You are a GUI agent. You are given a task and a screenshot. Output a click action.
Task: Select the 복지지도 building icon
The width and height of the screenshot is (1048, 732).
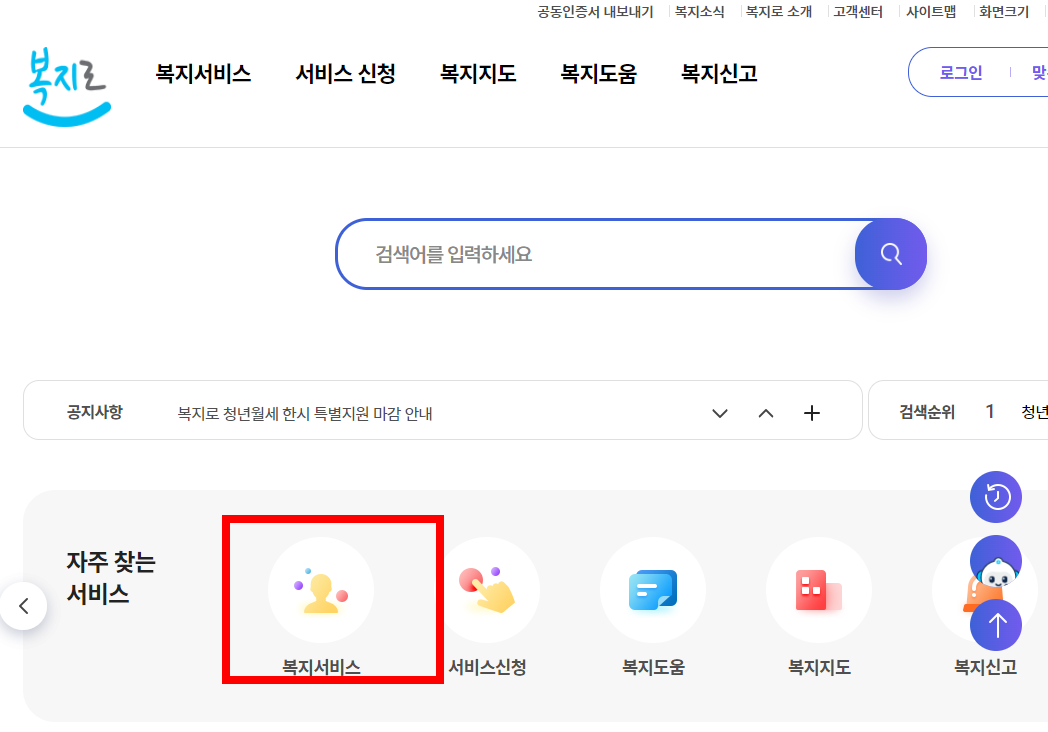(819, 590)
